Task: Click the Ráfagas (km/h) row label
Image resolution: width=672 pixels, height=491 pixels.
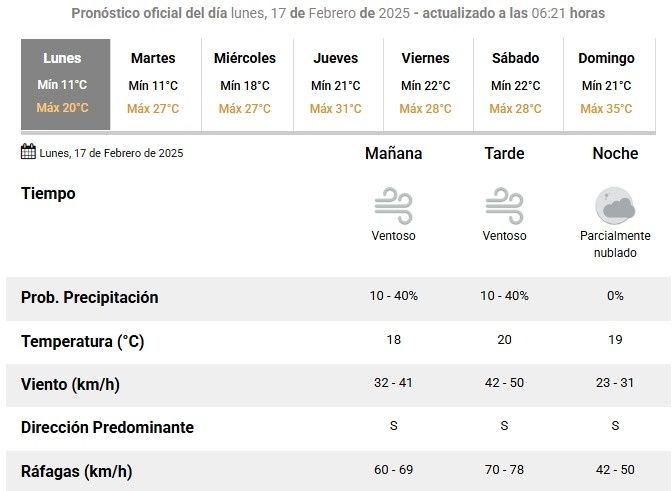Action: click(x=76, y=471)
